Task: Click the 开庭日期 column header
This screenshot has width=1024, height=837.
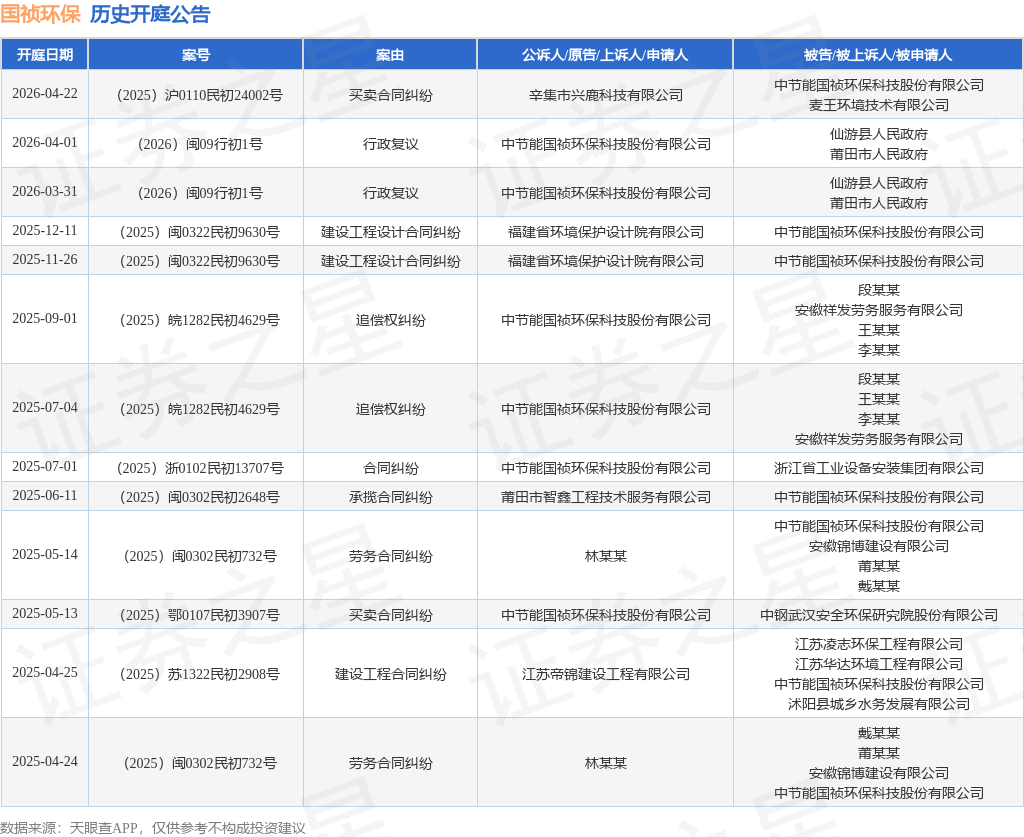Action: 44,55
